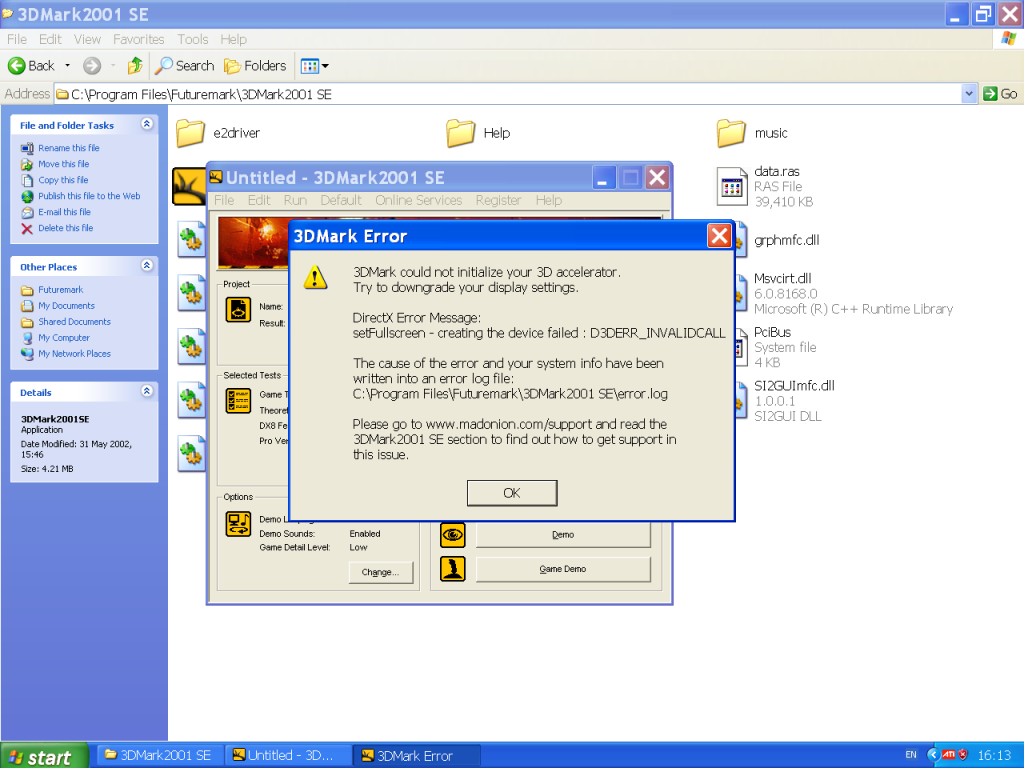Select the music folder icon

tap(731, 133)
